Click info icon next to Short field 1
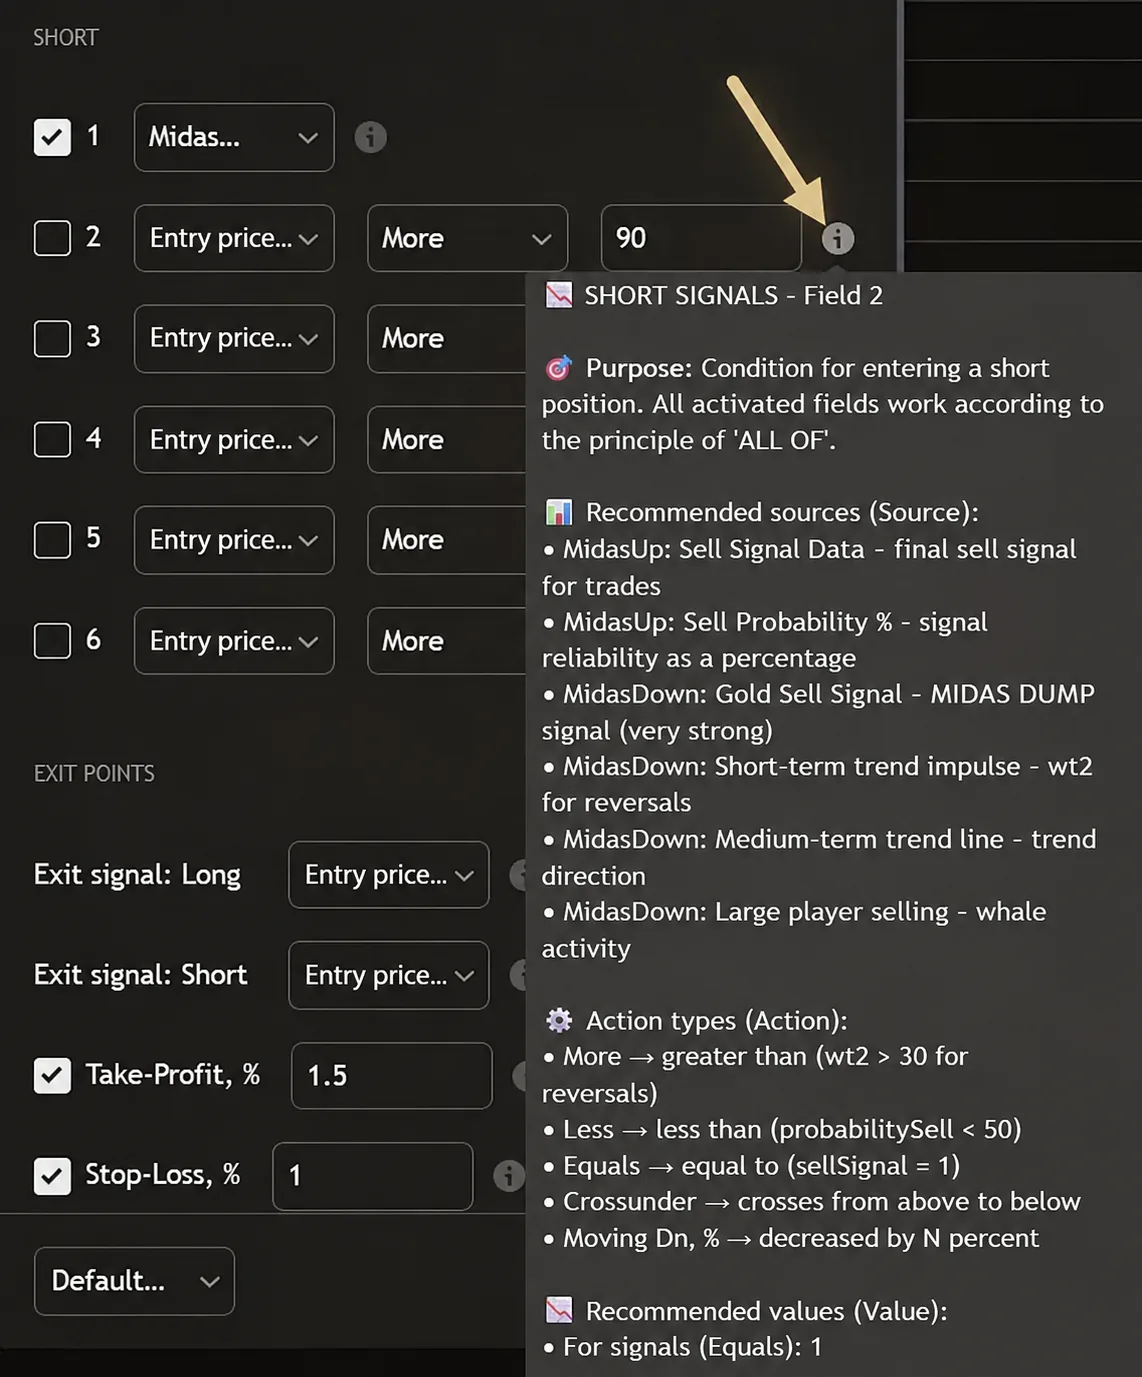Screen dimensions: 1142x1377 coord(370,137)
